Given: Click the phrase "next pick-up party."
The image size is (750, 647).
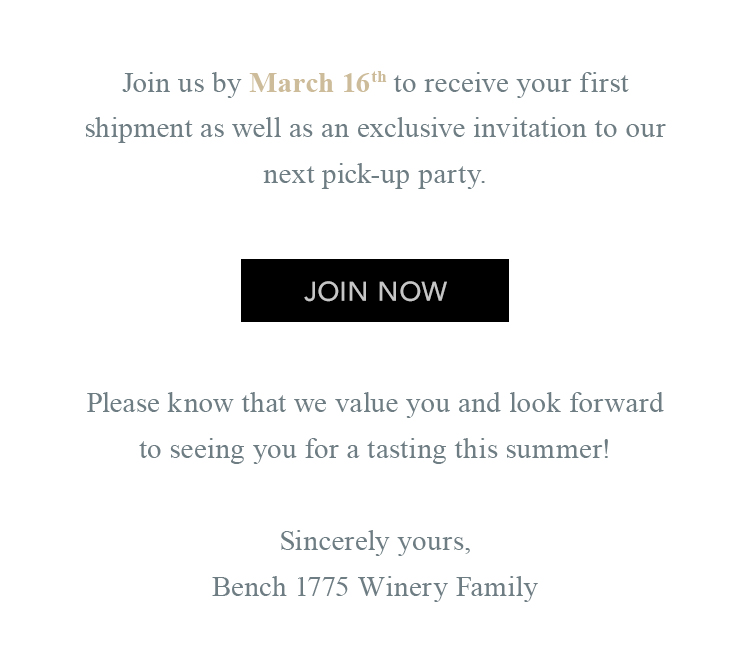Looking at the screenshot, I should pyautogui.click(x=375, y=175).
